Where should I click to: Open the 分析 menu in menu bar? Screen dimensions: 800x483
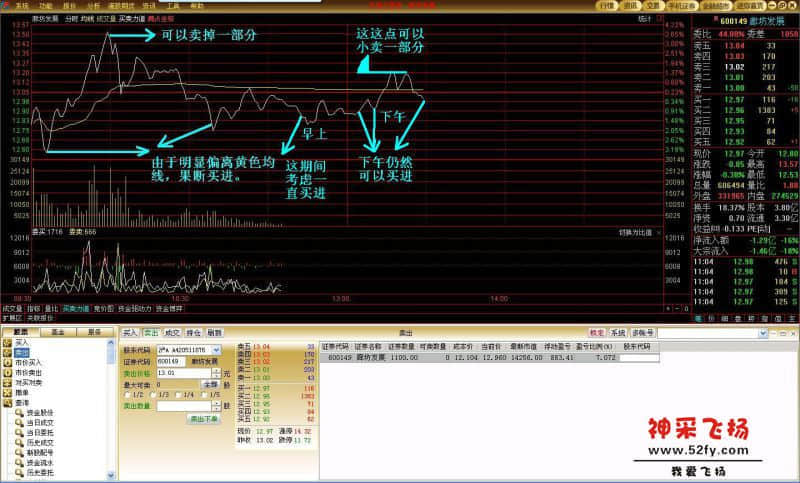tap(93, 5)
